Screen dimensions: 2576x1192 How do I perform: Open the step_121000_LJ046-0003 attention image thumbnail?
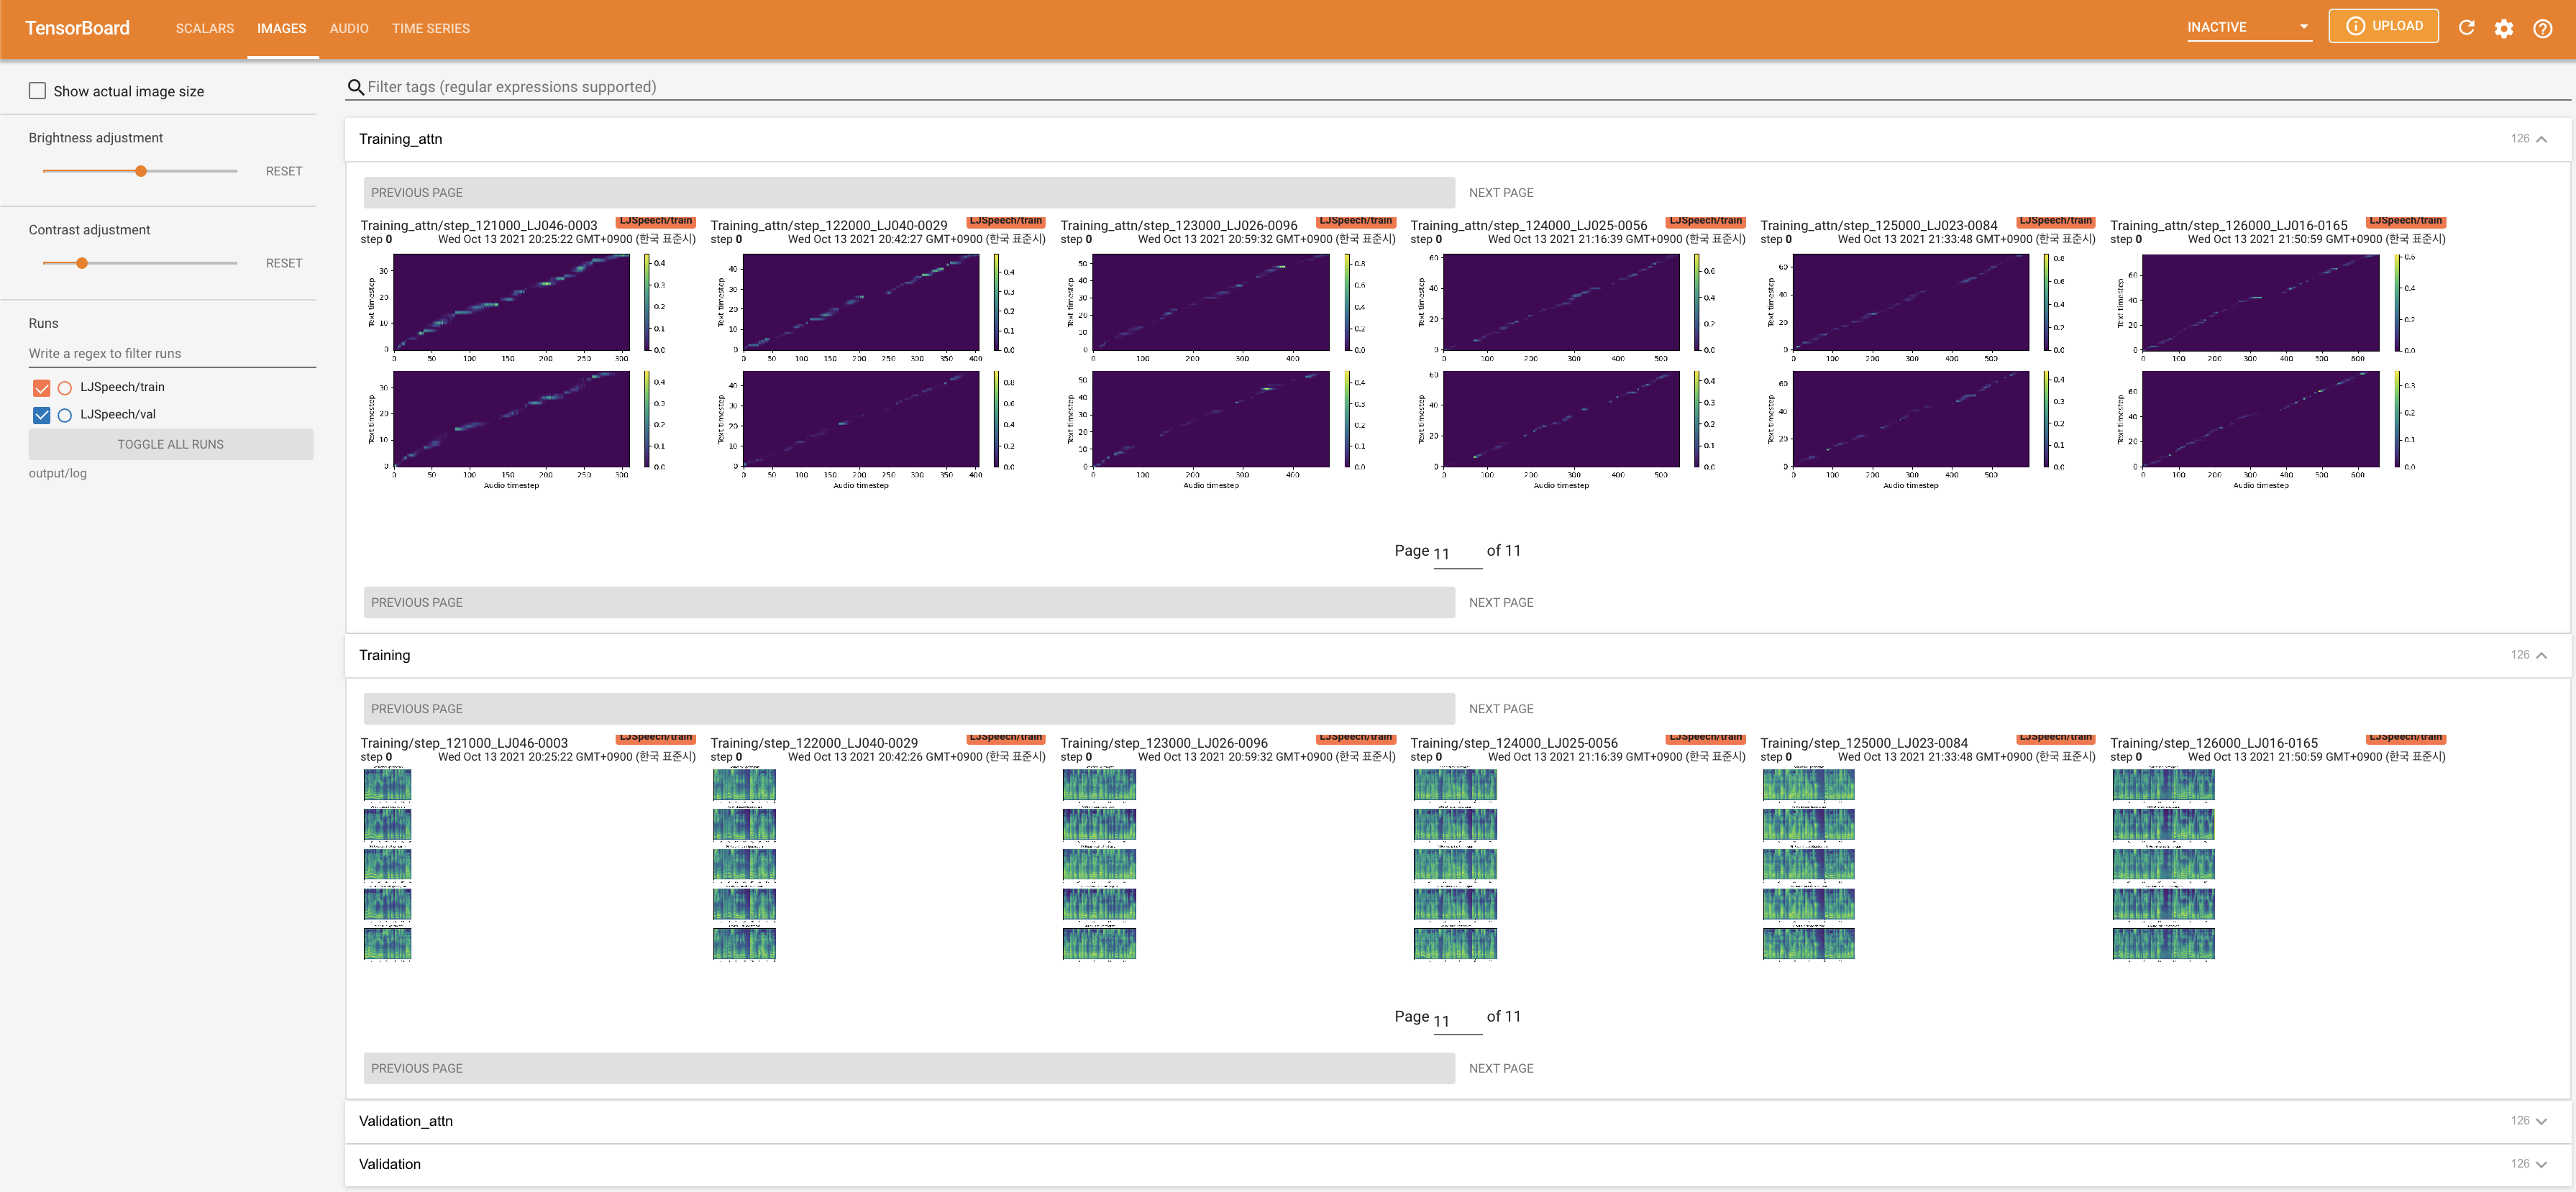(x=511, y=370)
